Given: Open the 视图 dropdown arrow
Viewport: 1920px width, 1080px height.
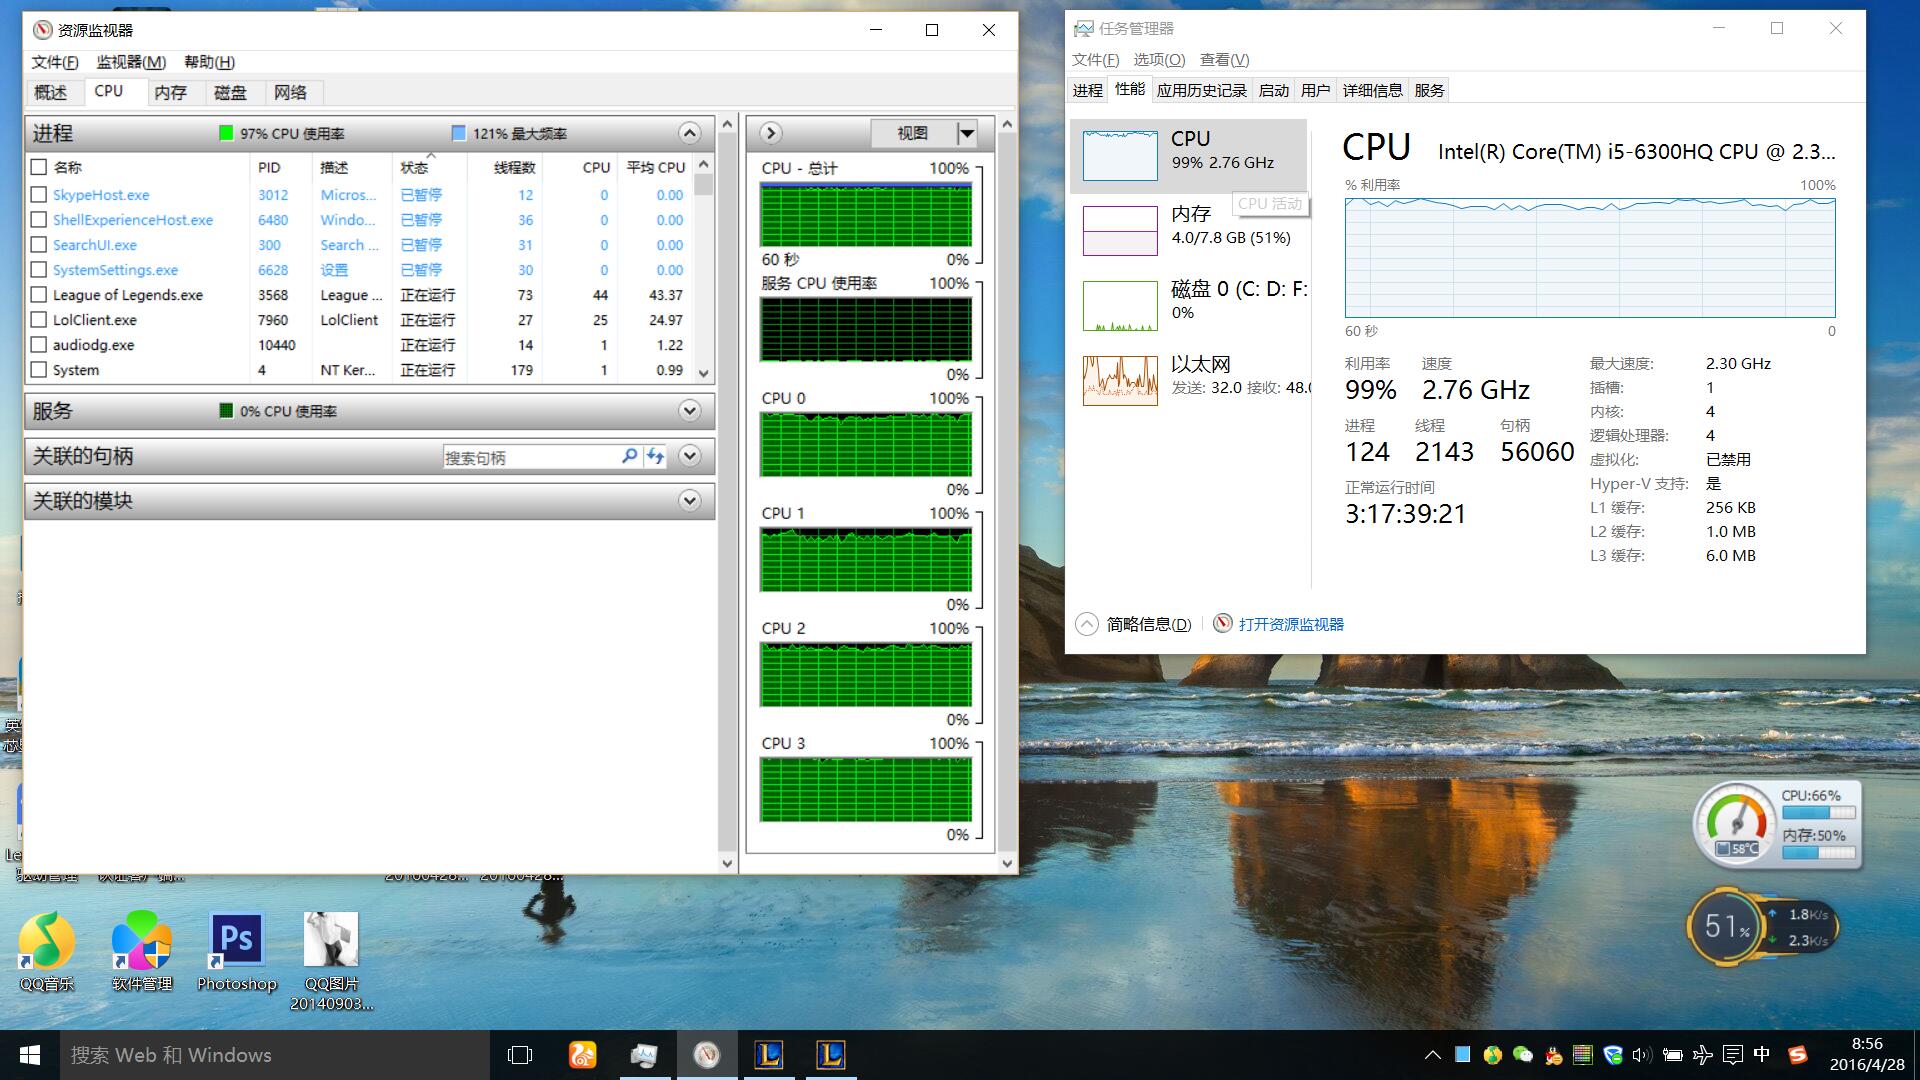Looking at the screenshot, I should click(x=966, y=133).
